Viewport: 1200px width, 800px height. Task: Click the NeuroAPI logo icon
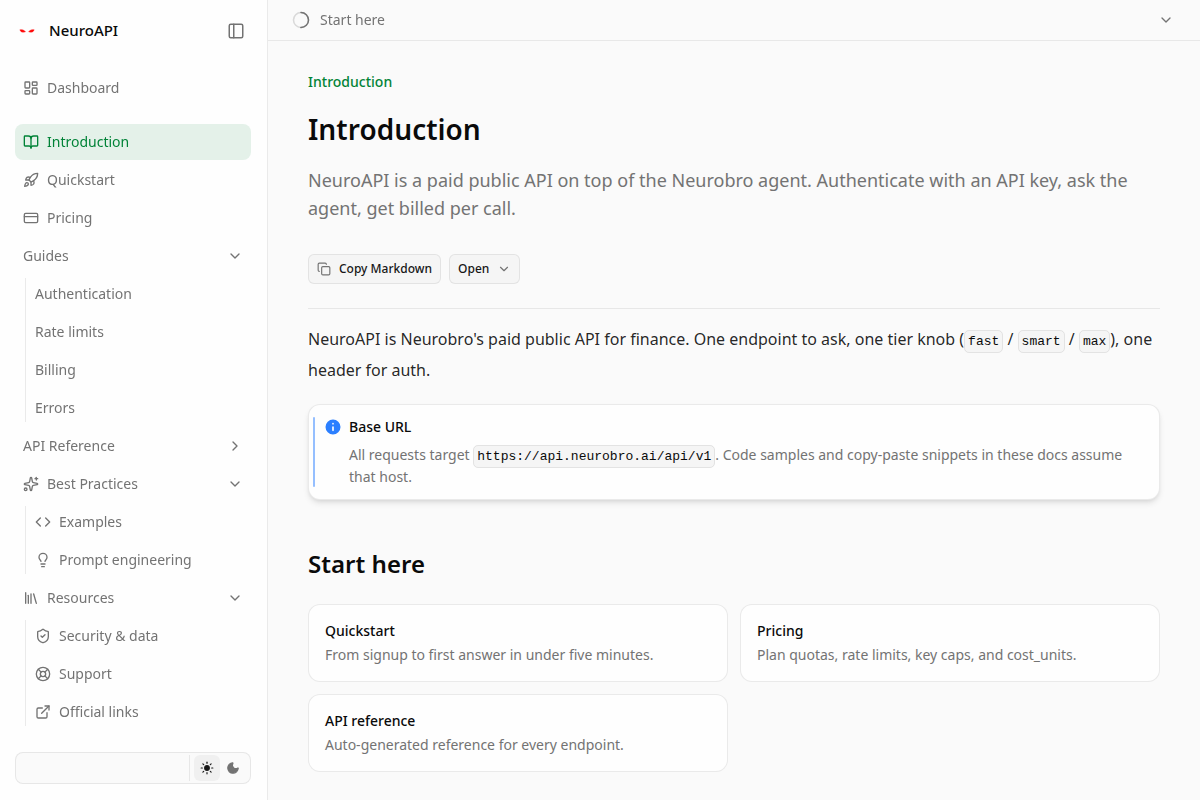coord(27,31)
